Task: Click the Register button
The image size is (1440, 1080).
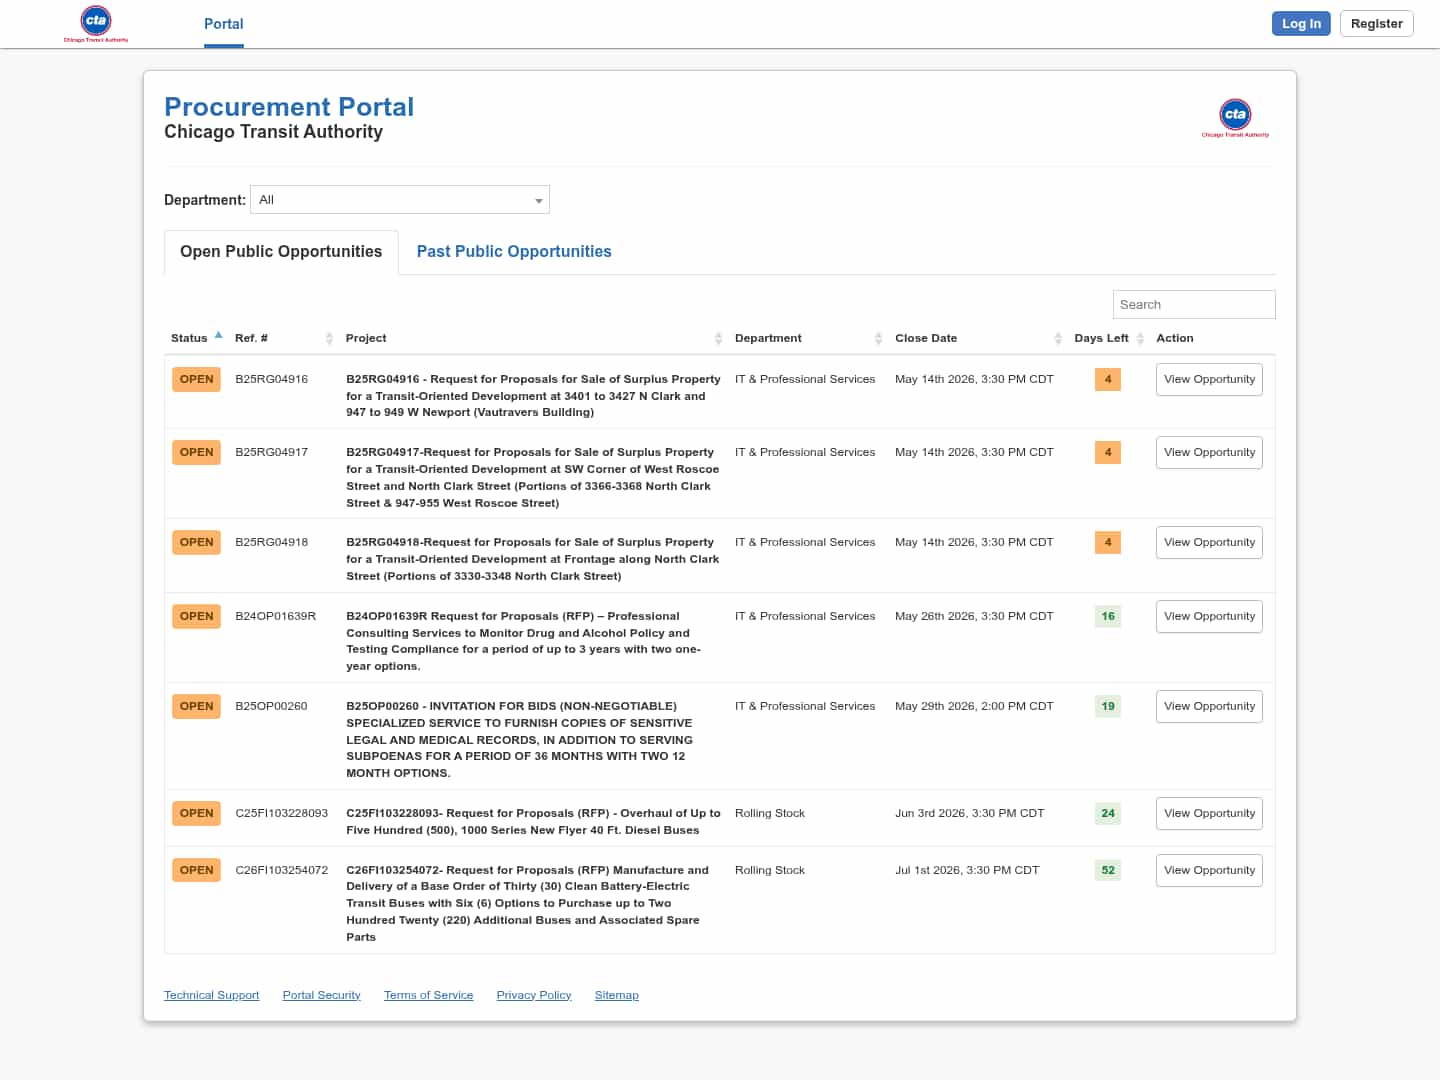Action: [x=1377, y=24]
